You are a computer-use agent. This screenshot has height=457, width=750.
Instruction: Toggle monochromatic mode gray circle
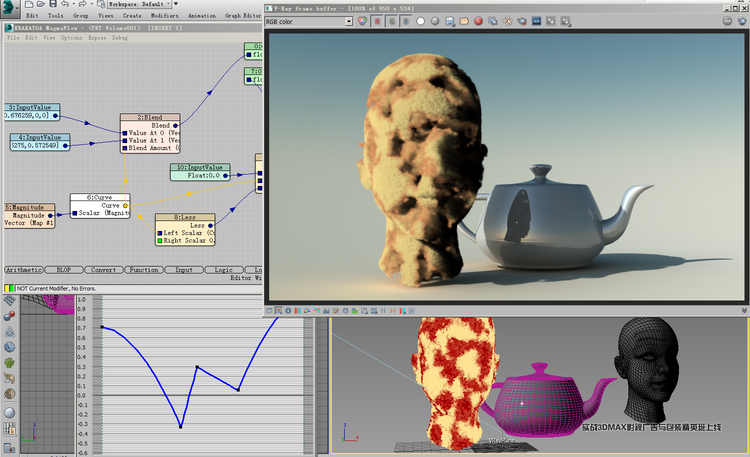(x=435, y=21)
